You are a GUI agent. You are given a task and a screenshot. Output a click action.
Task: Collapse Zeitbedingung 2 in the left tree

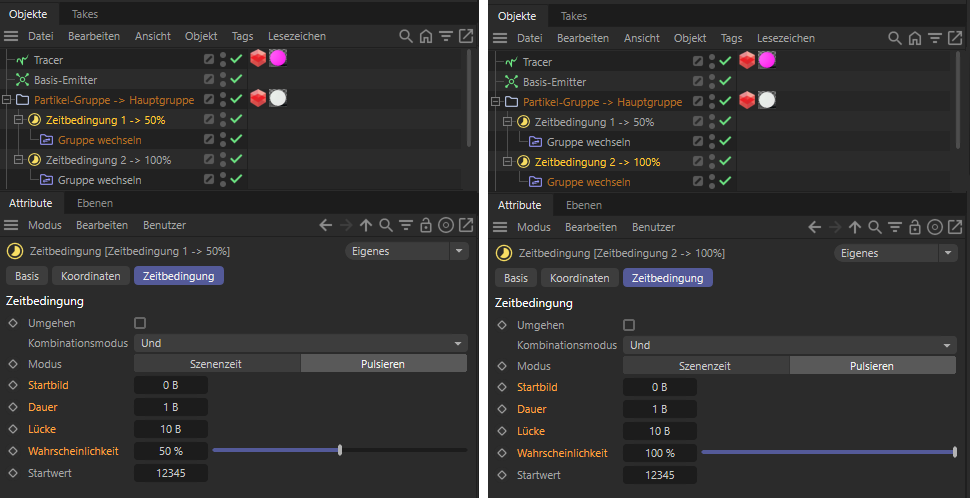(19, 160)
